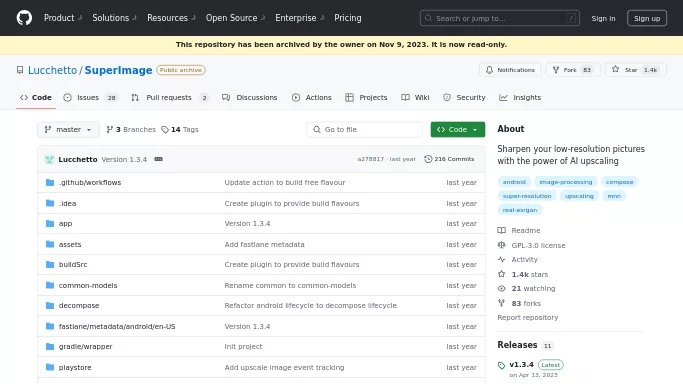Viewport: 683px width, 384px height.
Task: View the 216 Commits history
Action: (x=449, y=159)
